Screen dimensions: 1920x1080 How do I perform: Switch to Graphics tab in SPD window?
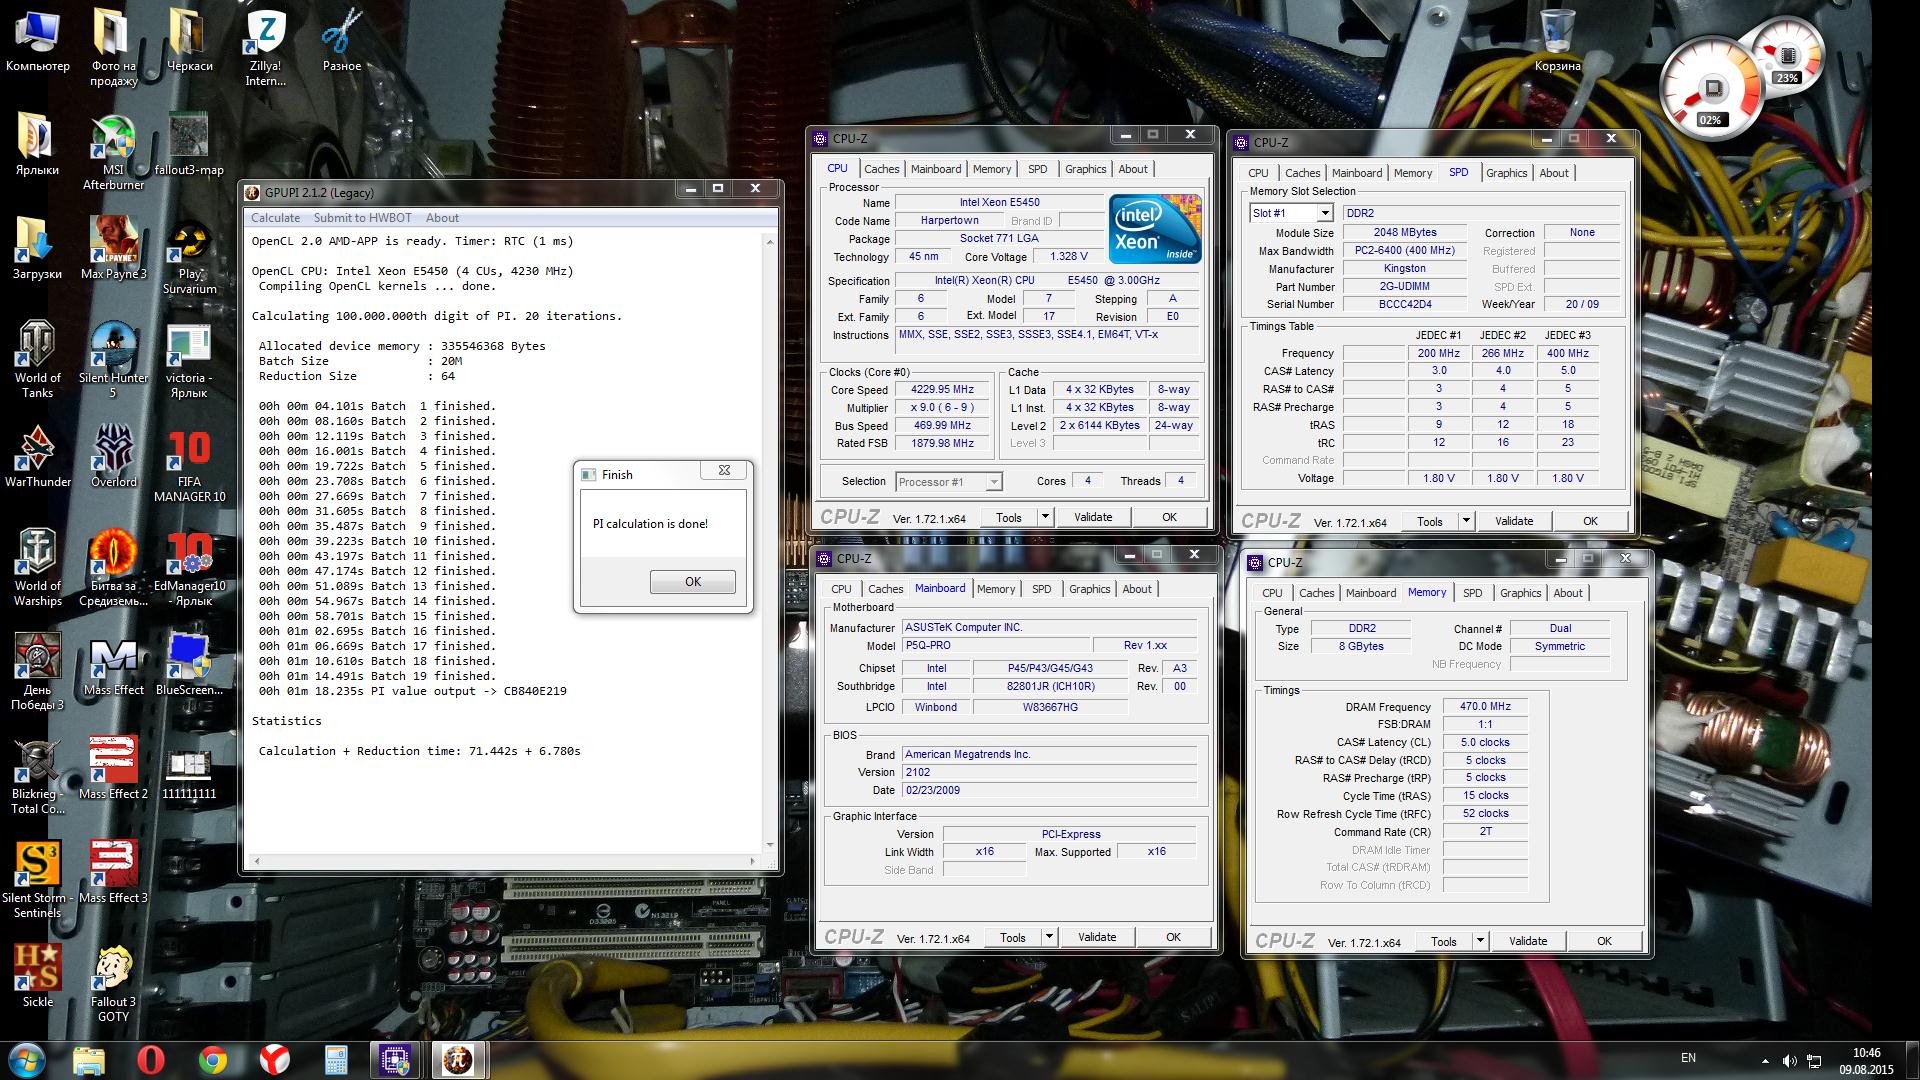click(x=1506, y=173)
